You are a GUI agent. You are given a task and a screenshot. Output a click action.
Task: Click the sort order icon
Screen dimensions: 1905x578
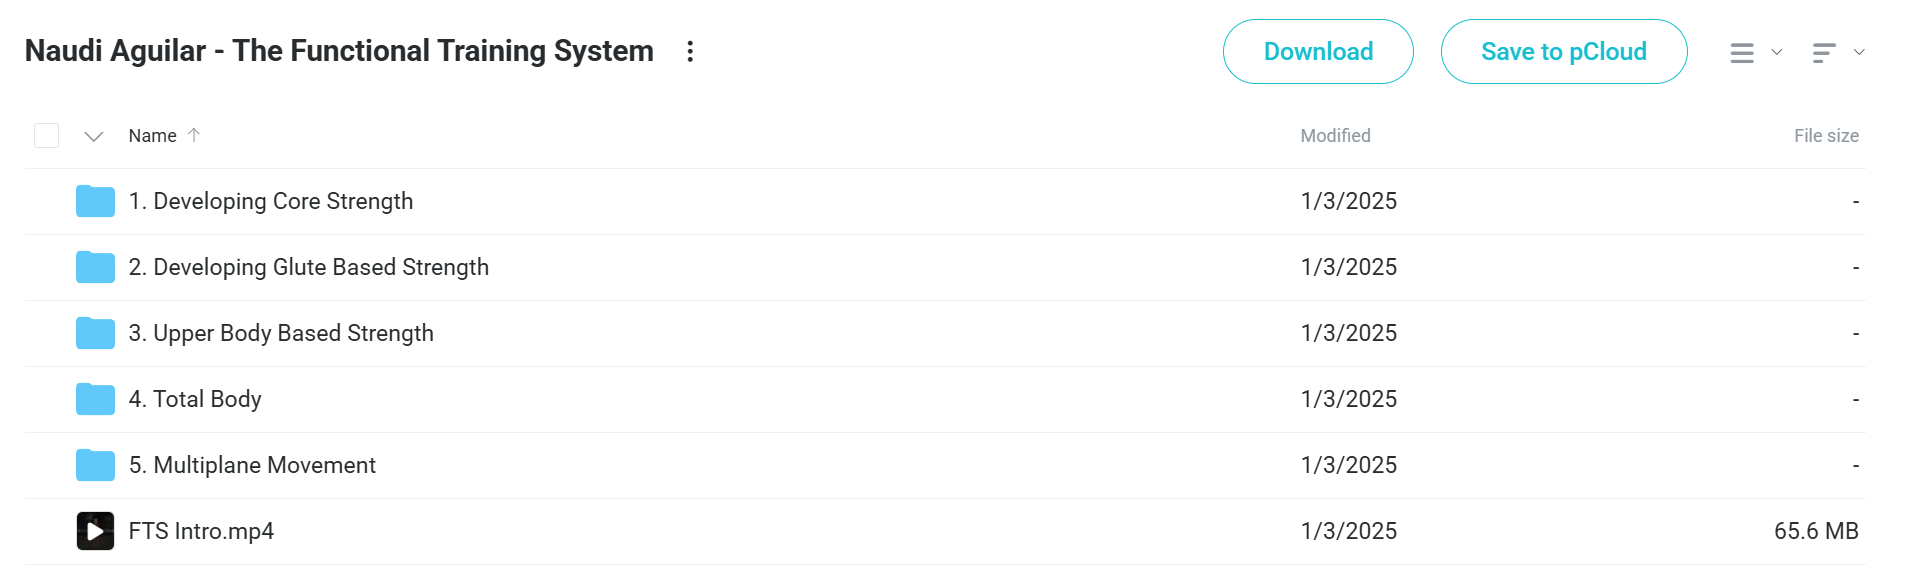[1824, 52]
